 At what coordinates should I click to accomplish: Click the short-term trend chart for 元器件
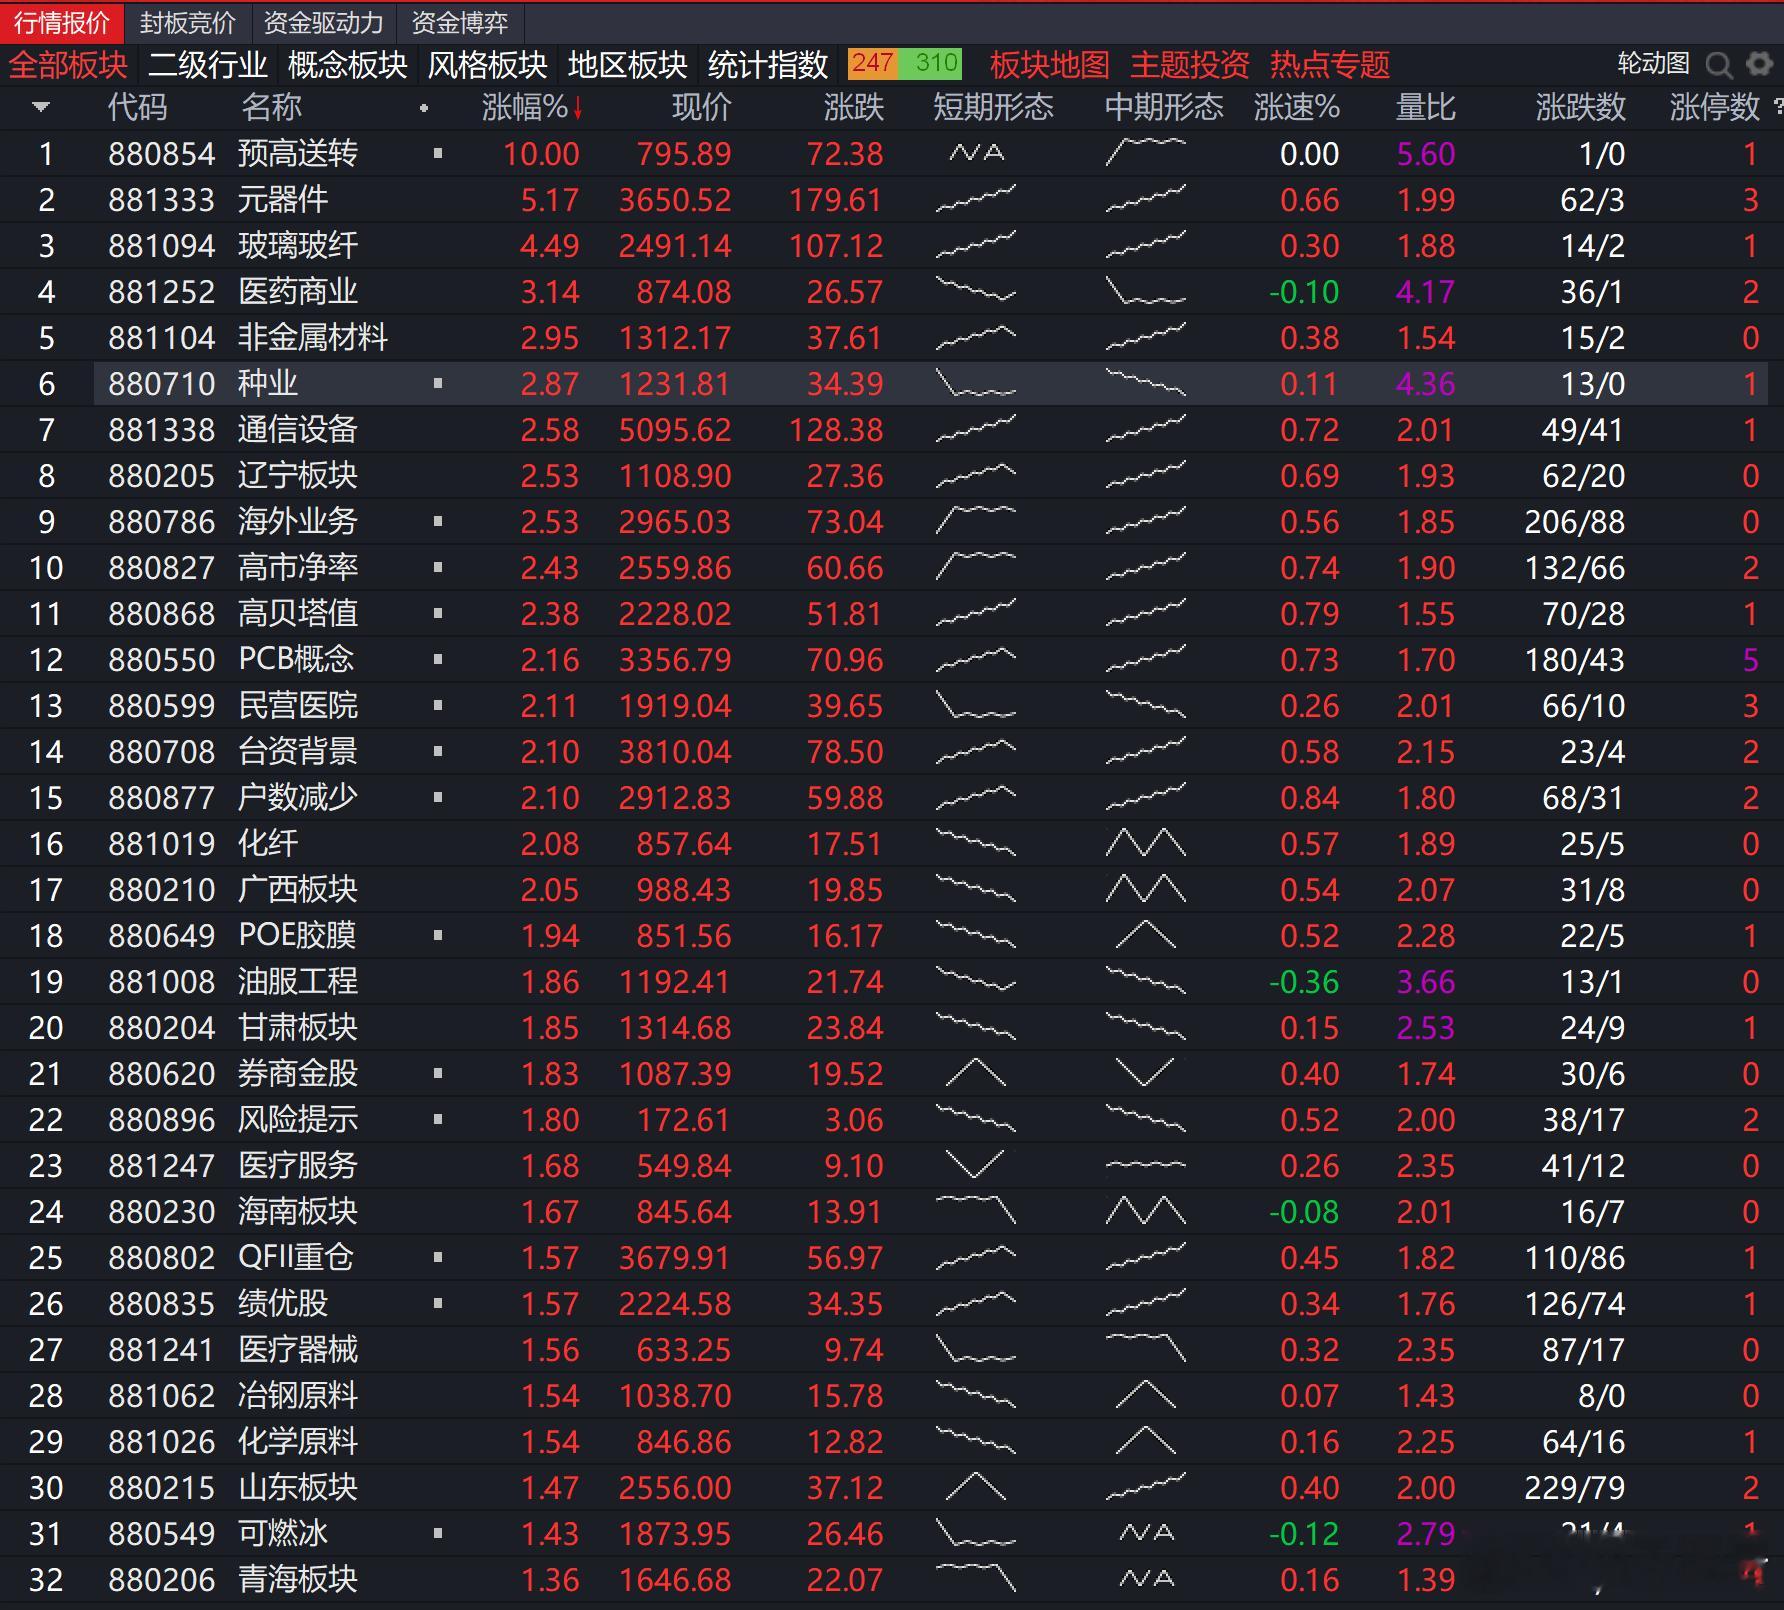click(x=975, y=199)
